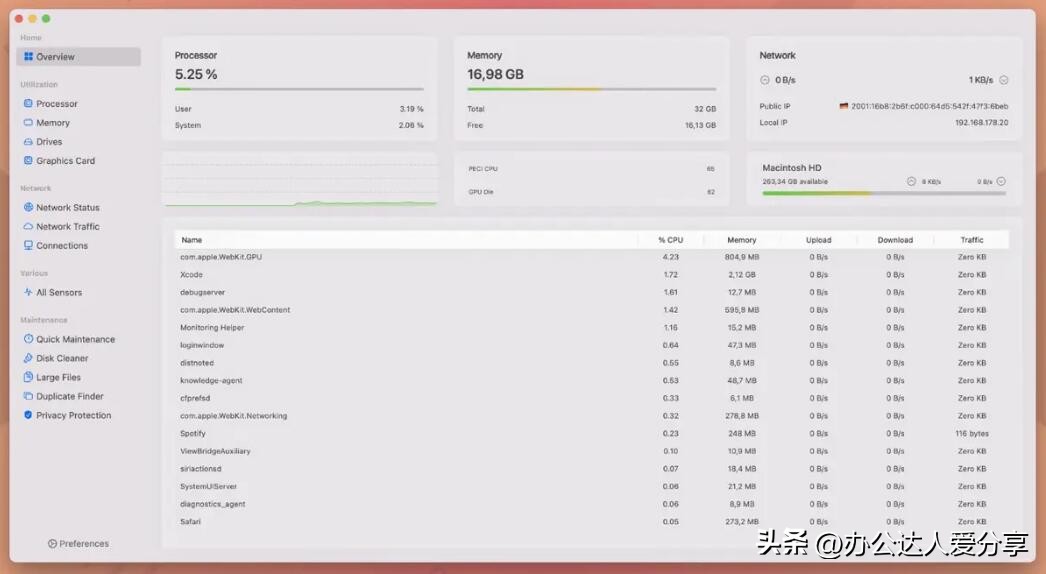
Task: Open the Processor summary card
Action: click(300, 88)
